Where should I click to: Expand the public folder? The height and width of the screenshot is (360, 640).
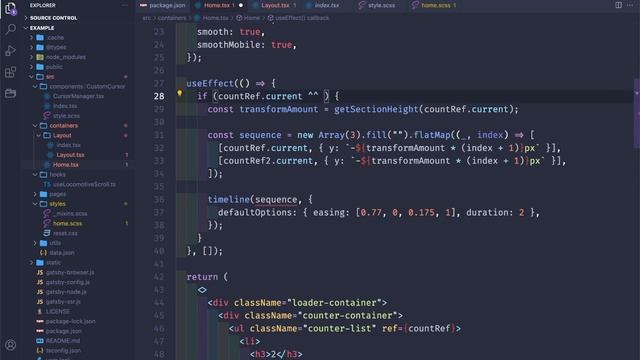(31, 67)
